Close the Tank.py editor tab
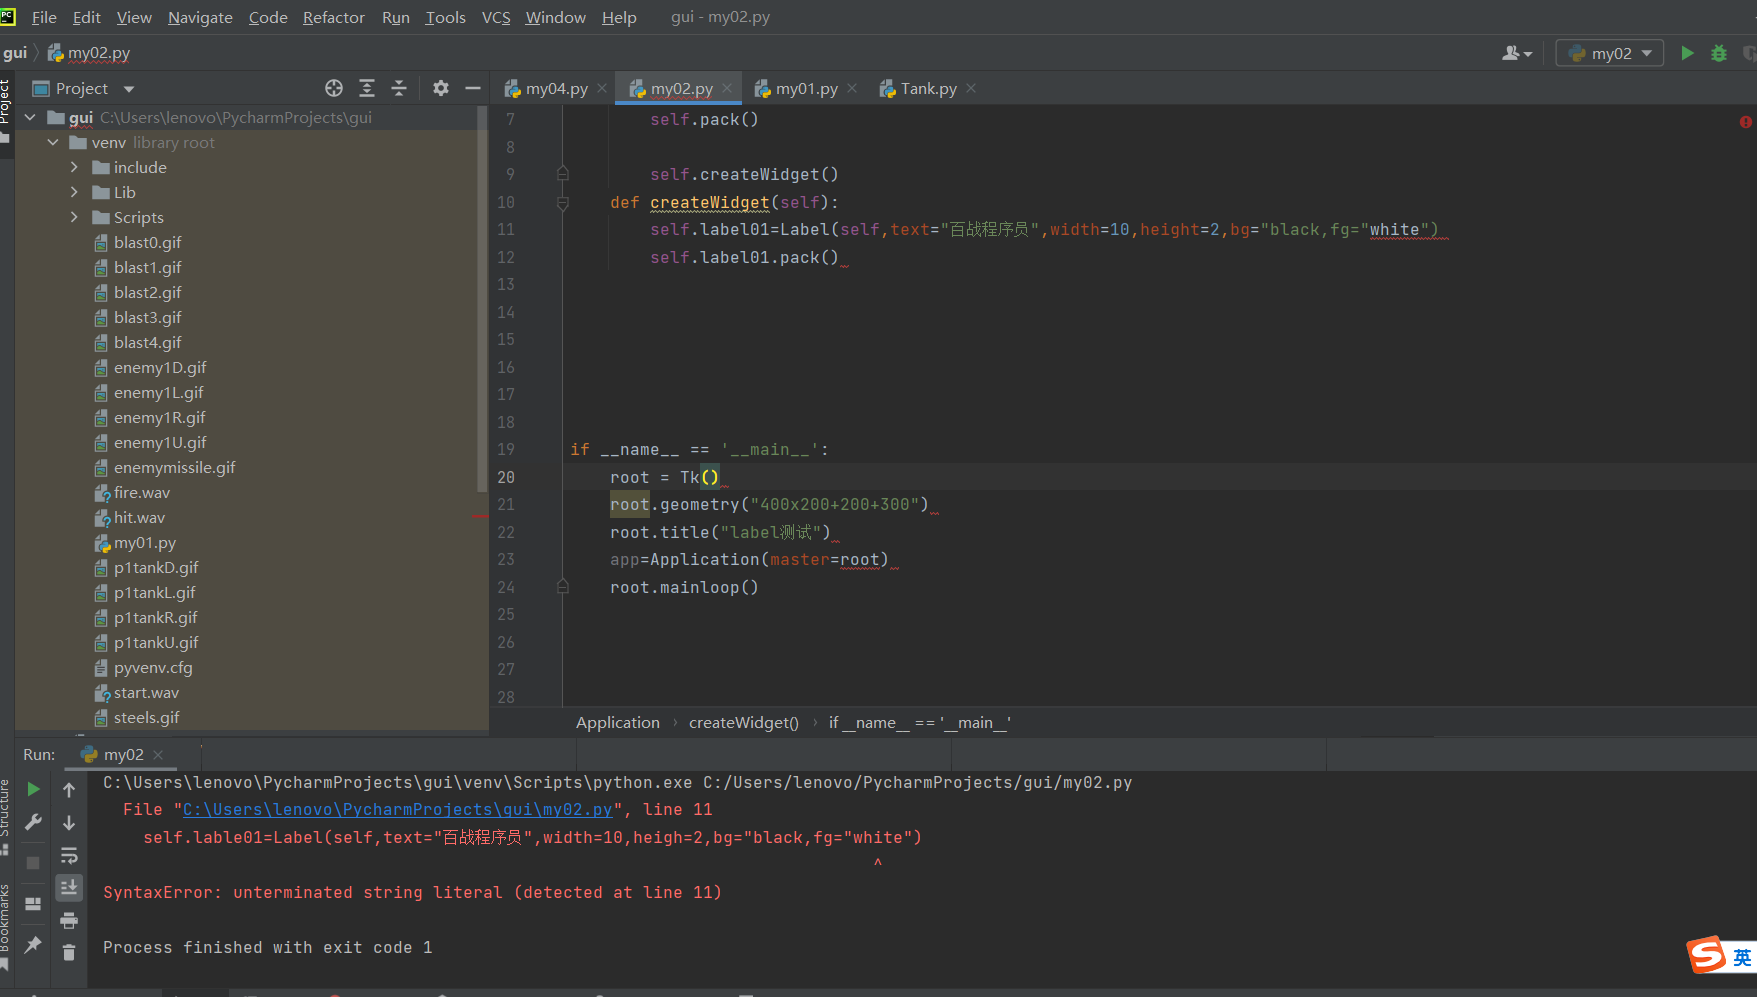 971,88
